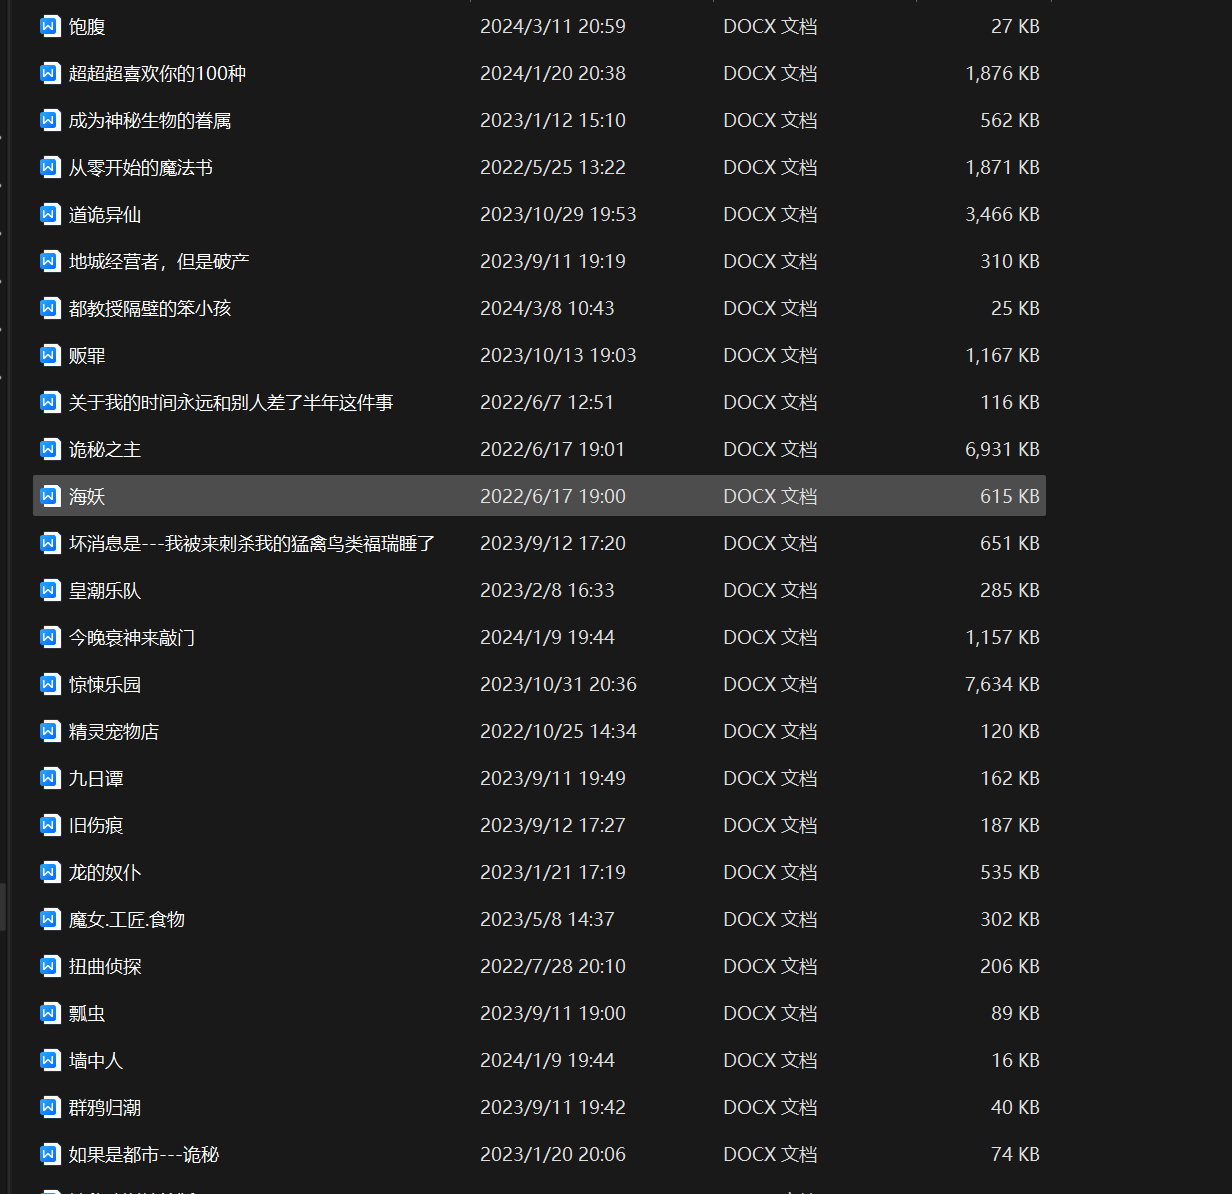
Task: Click the file starting with 坏消息是
Action: click(252, 543)
